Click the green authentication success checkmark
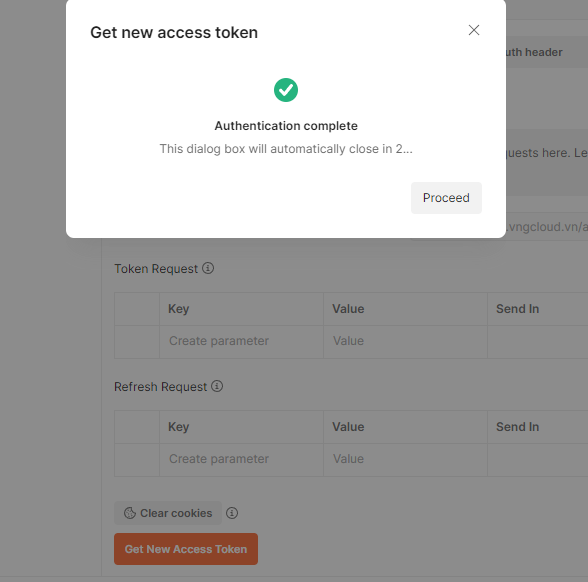 pos(286,90)
